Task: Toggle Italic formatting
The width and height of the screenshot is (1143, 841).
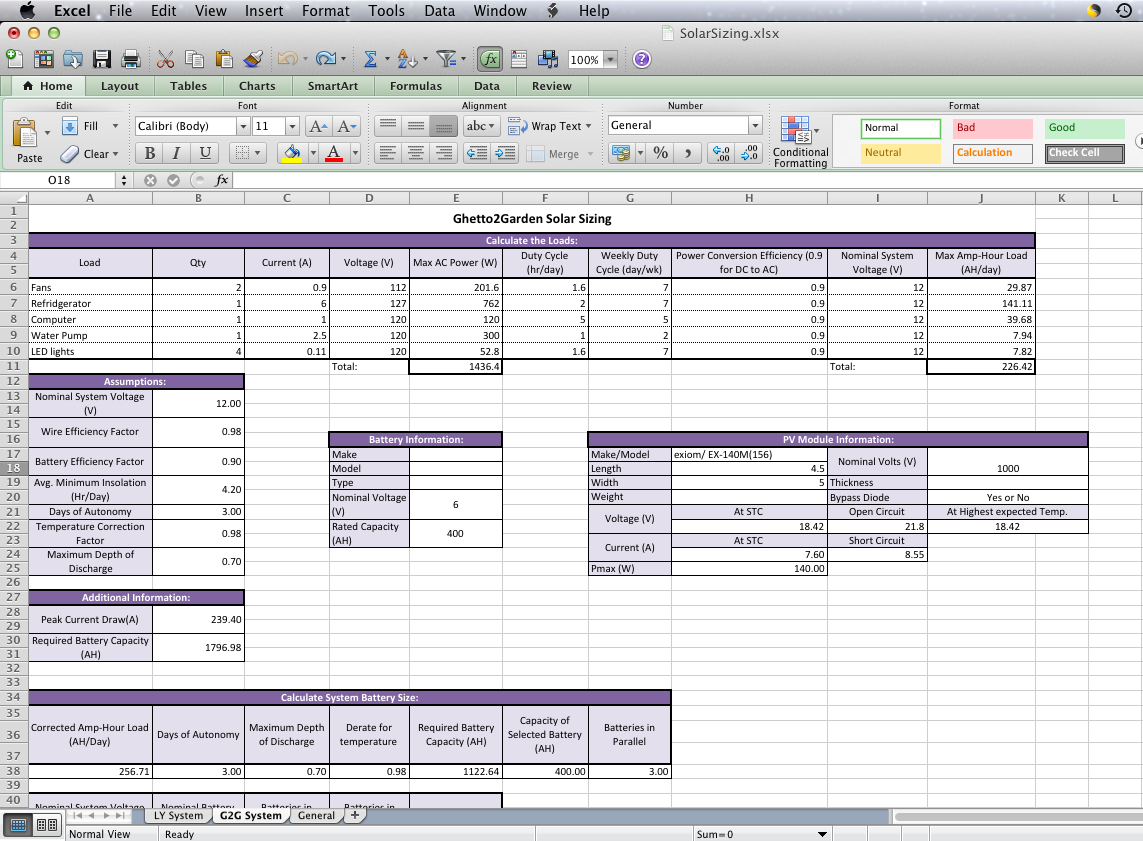Action: coord(177,153)
